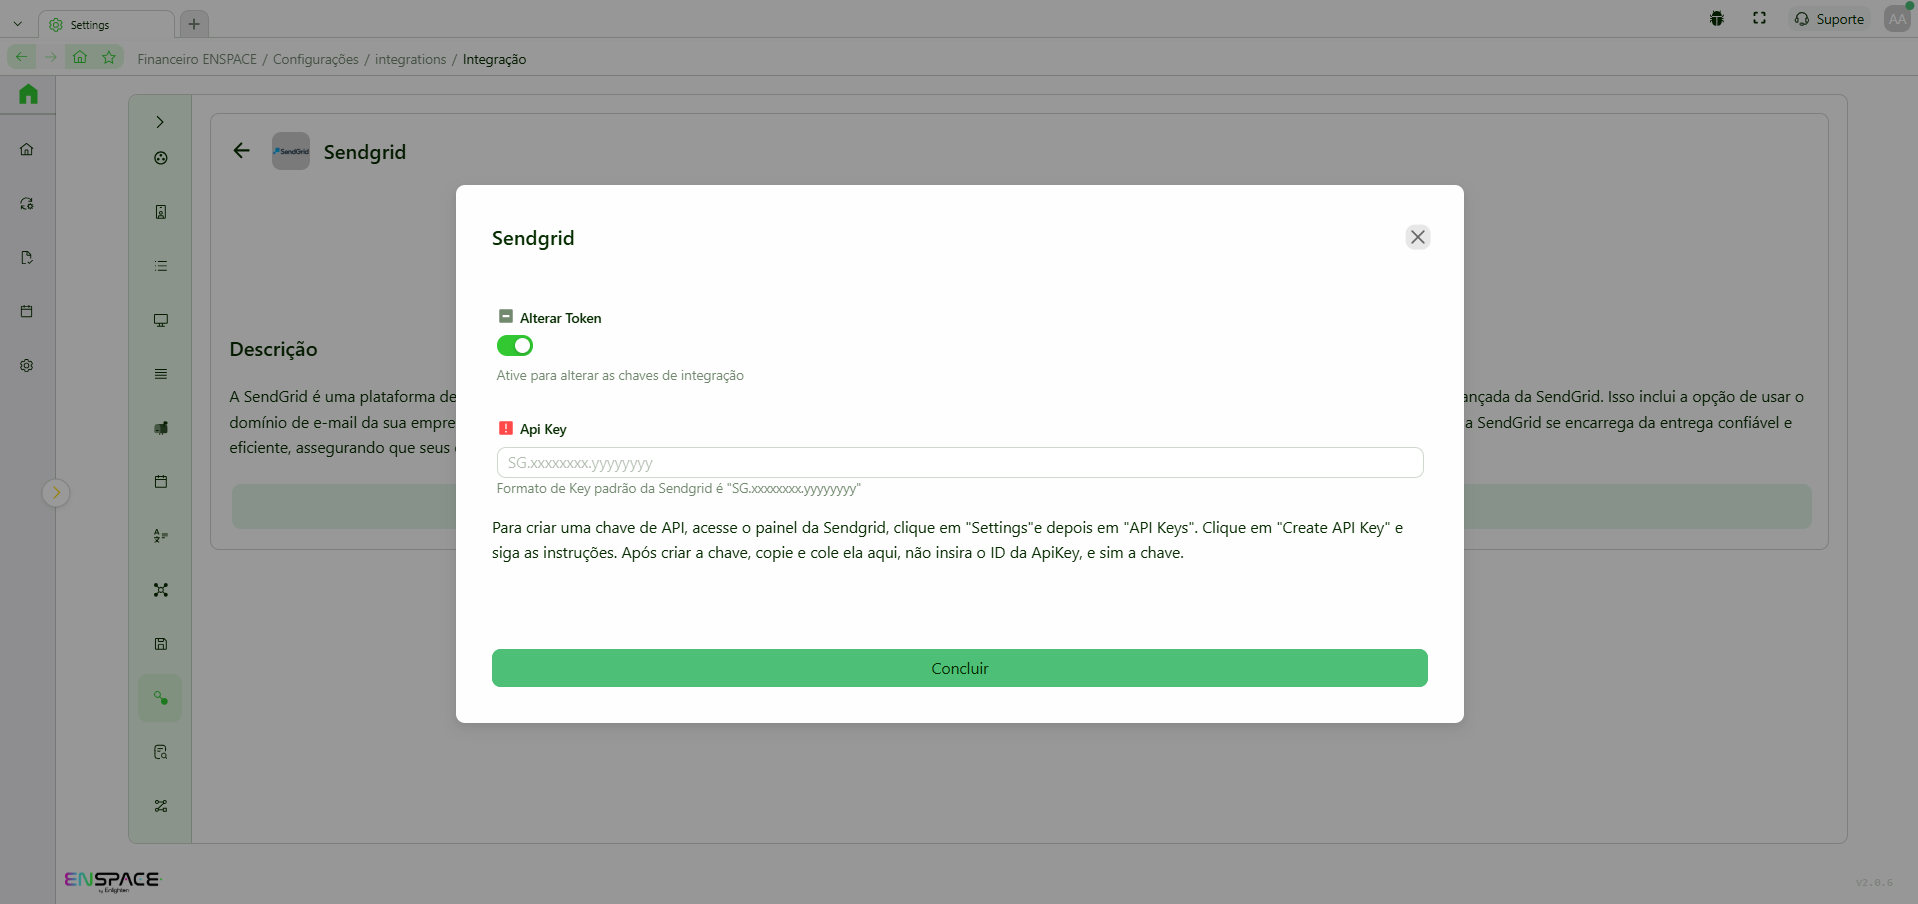The image size is (1918, 904).
Task: Open the Suporte help button
Action: [x=1829, y=19]
